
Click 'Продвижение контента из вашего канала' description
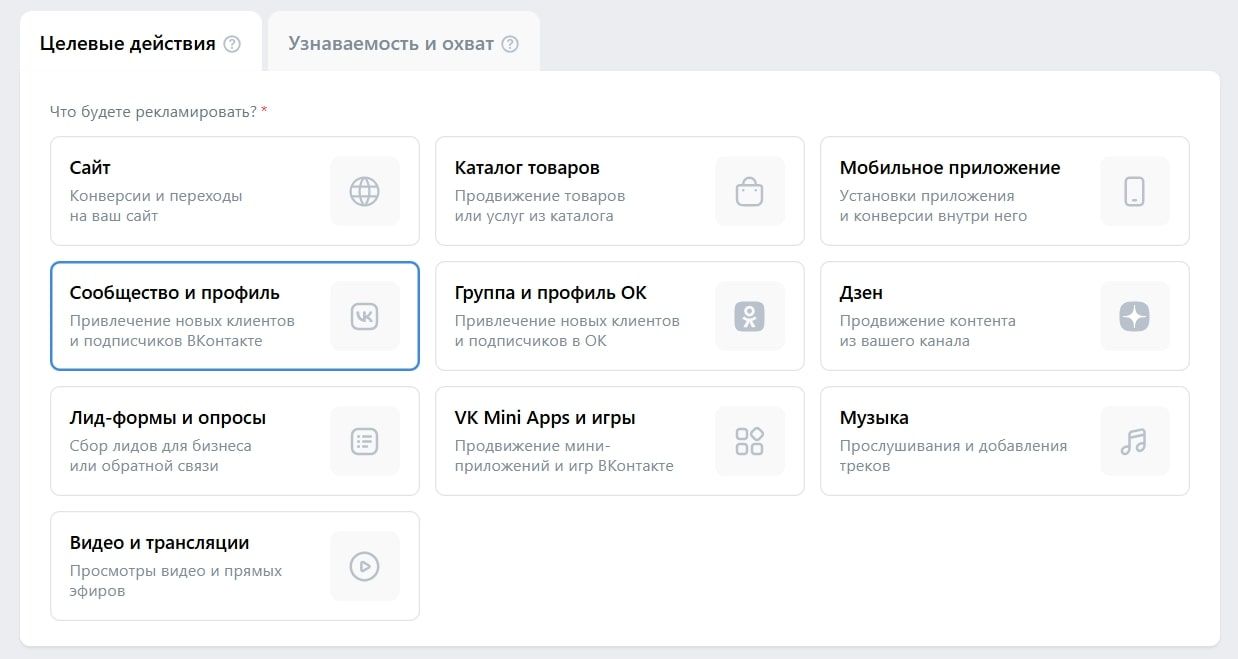928,331
